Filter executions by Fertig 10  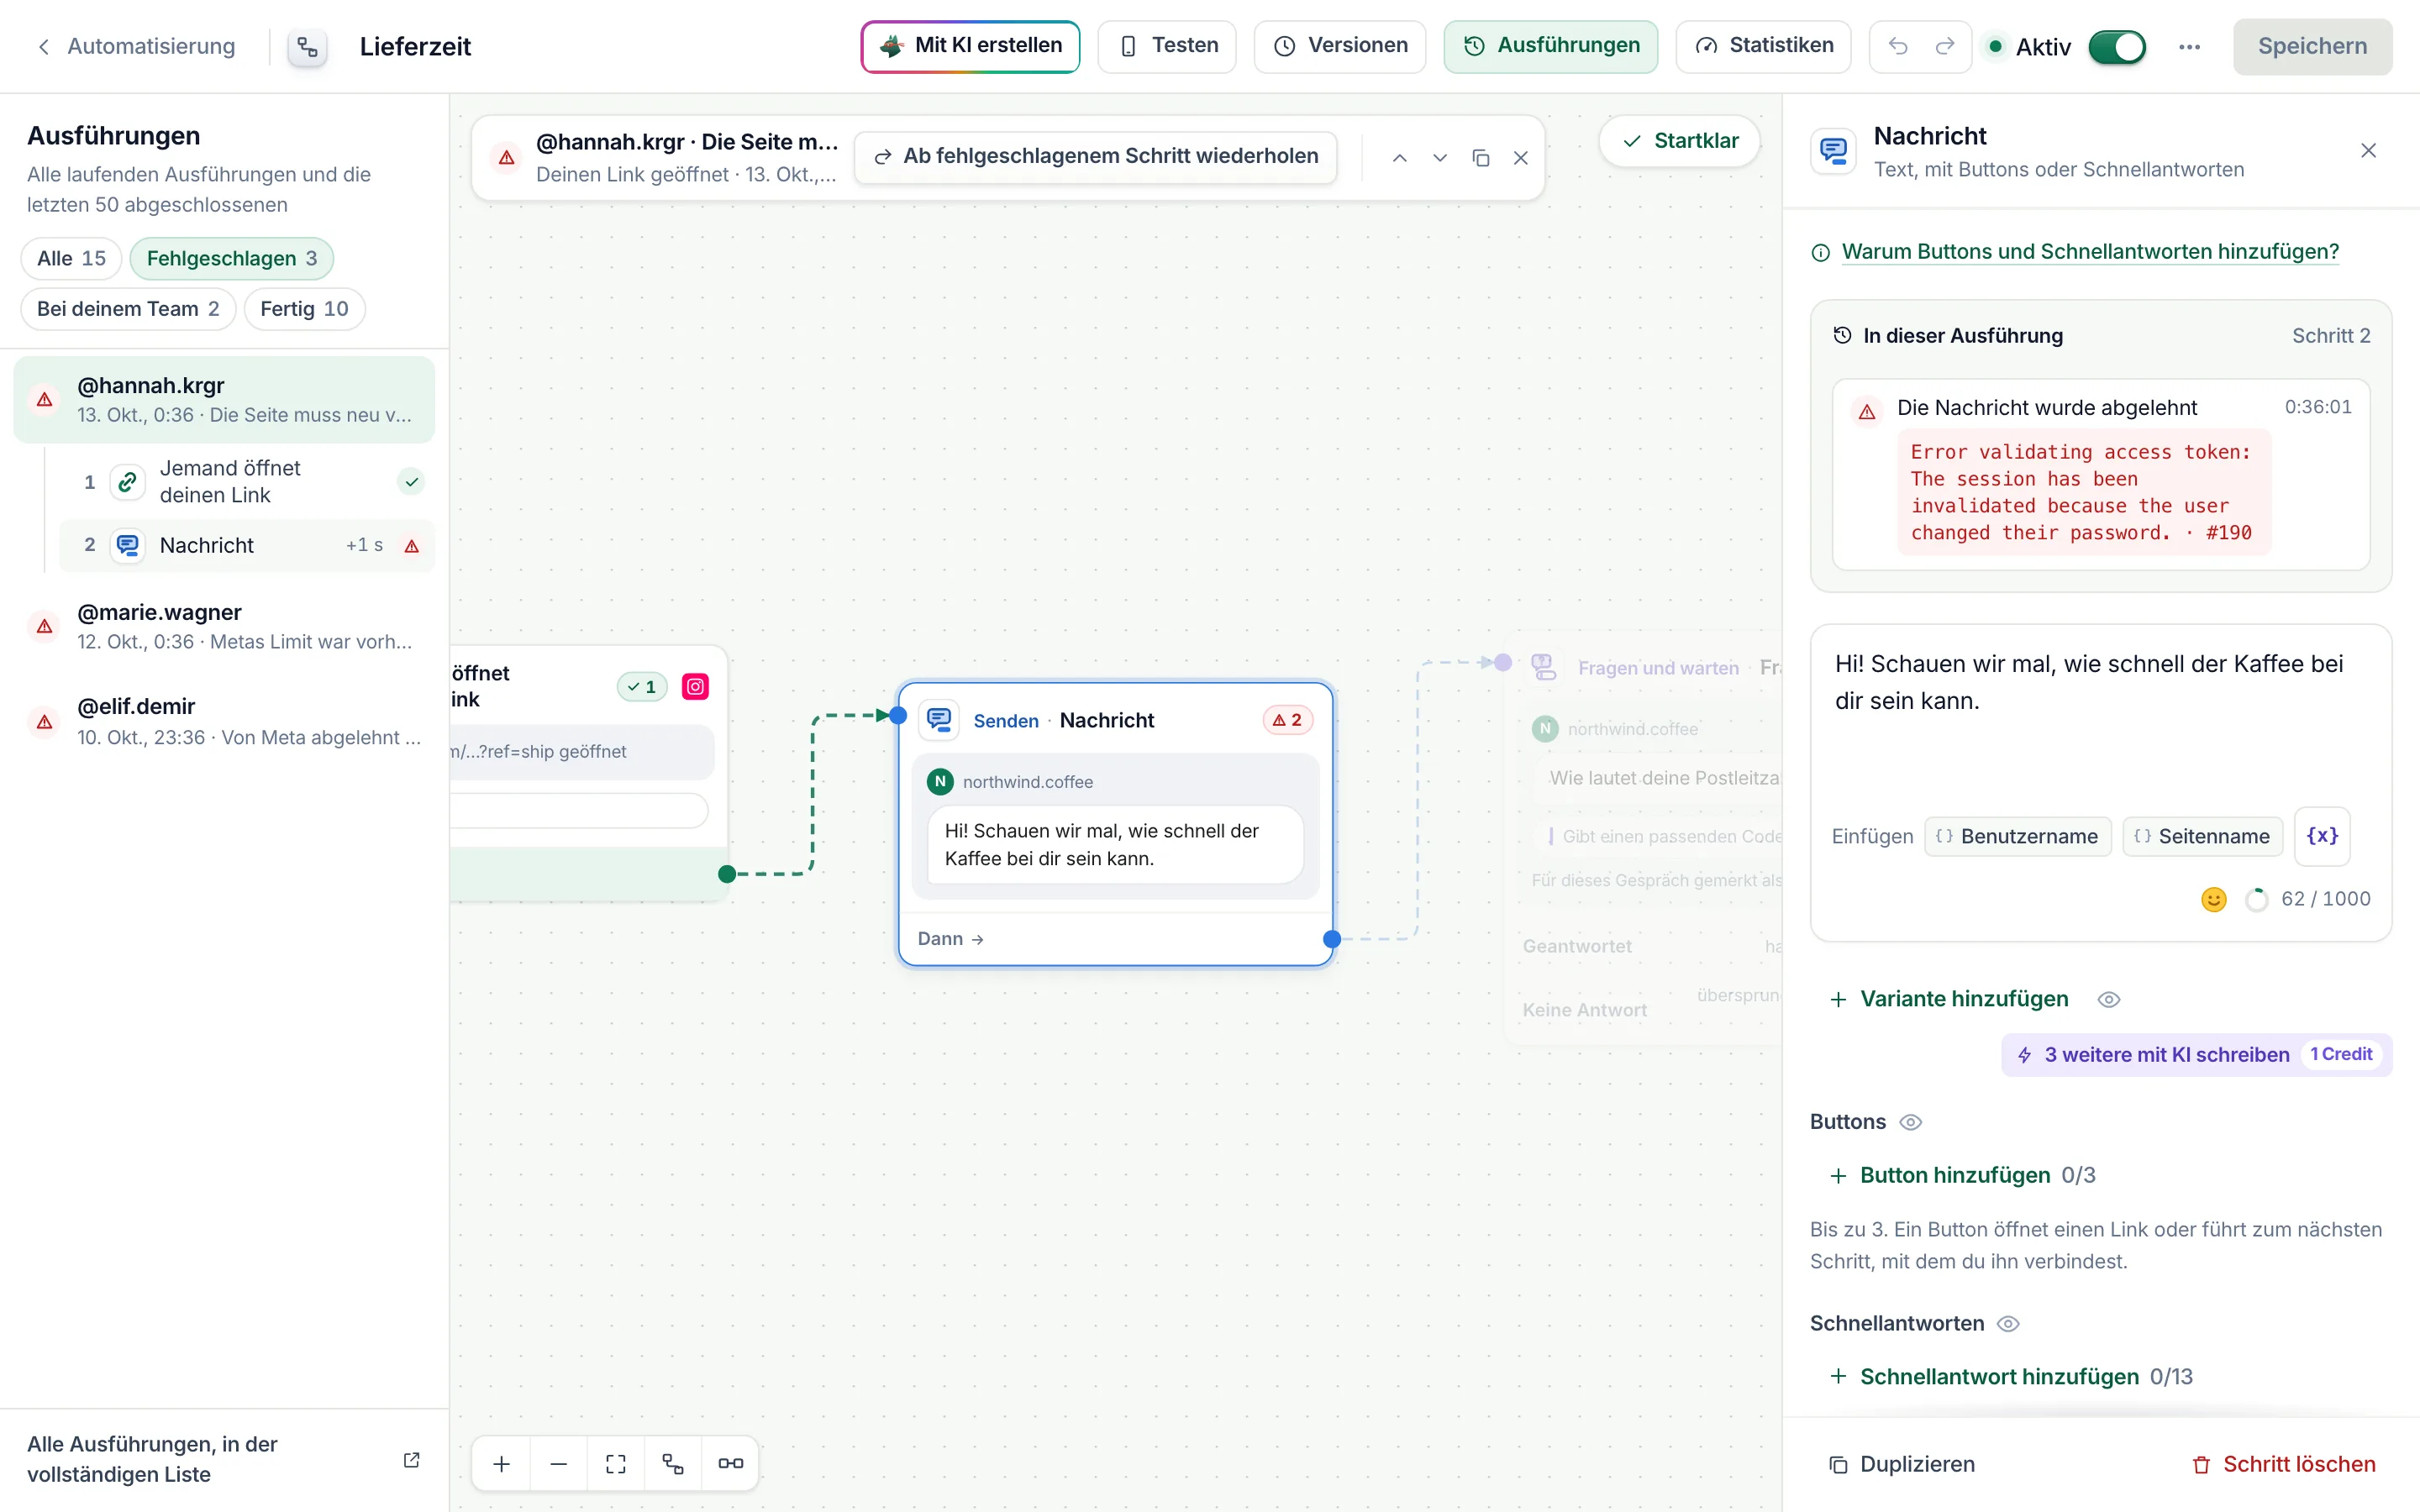pyautogui.click(x=304, y=309)
